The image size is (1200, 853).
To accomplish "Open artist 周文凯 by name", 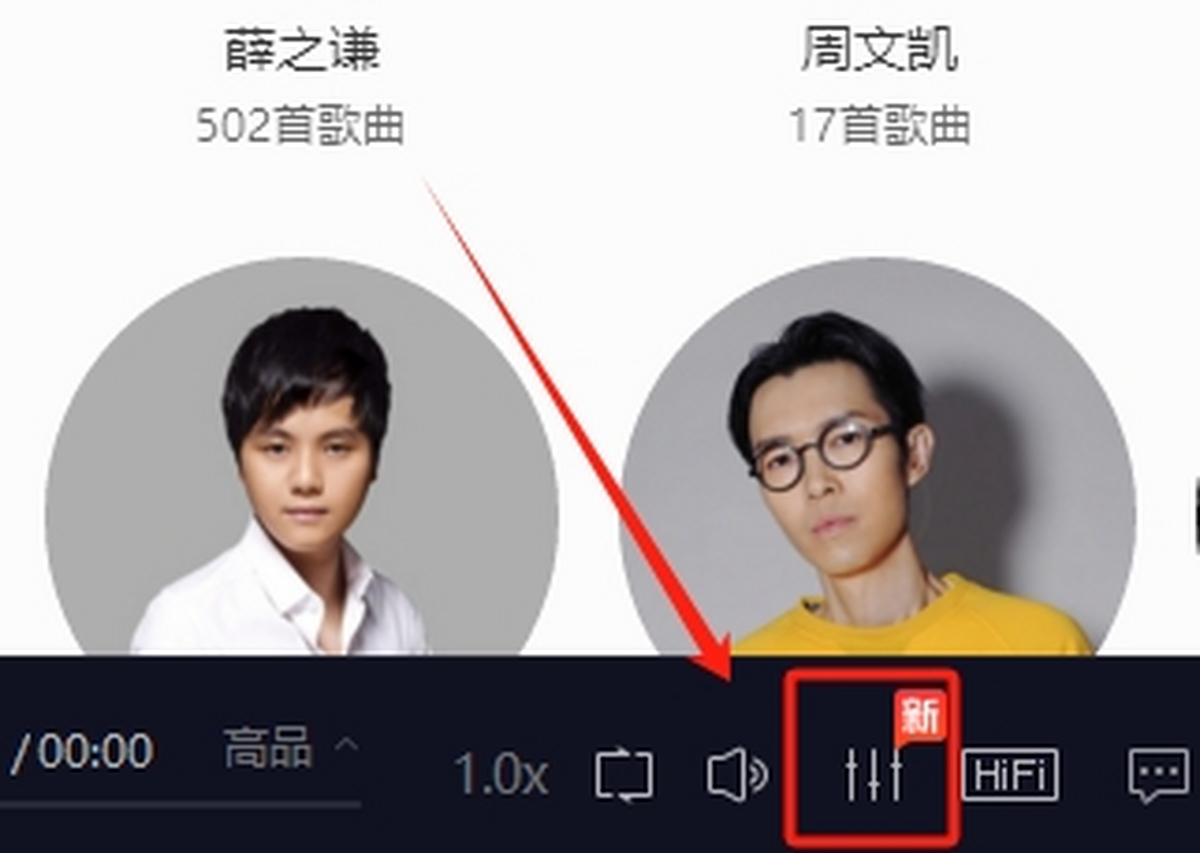I will (879, 49).
